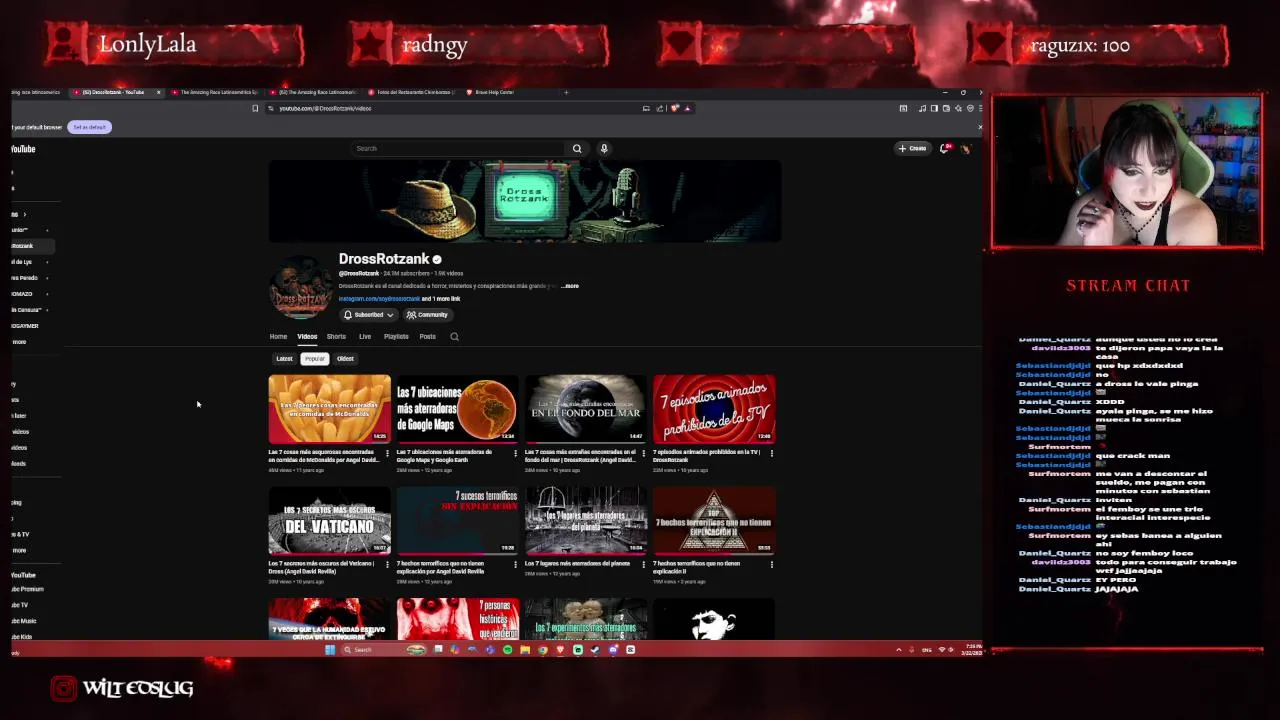This screenshot has height=720, width=1280.
Task: Click the YouTube logo in sidebar
Action: [23, 149]
